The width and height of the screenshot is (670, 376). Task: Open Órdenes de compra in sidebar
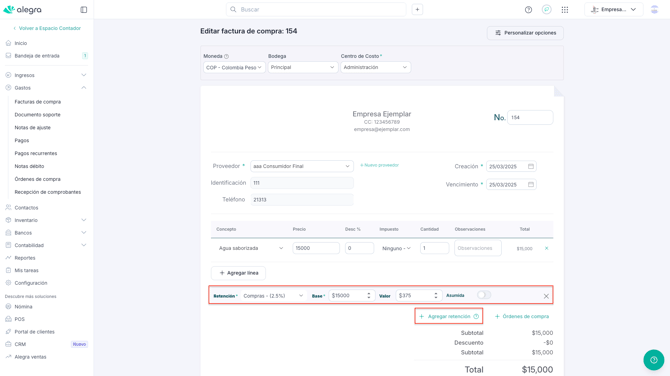[x=38, y=179]
